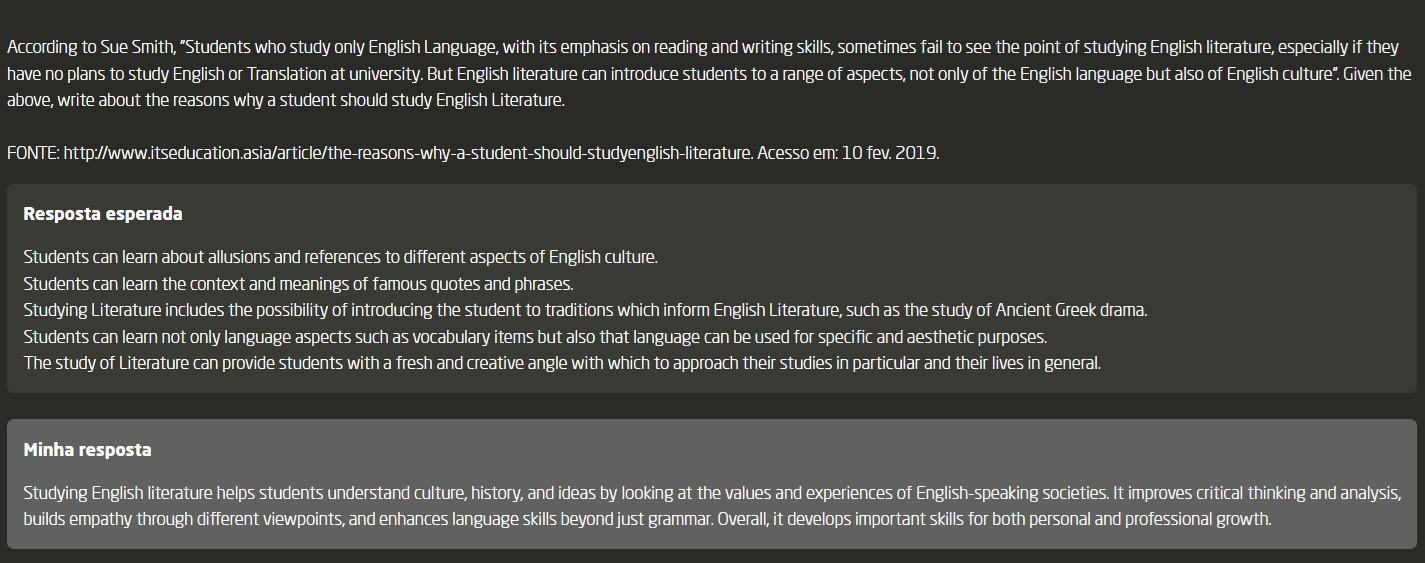The image size is (1425, 563).
Task: Click the "Resposta esperada" heading
Action: point(102,214)
